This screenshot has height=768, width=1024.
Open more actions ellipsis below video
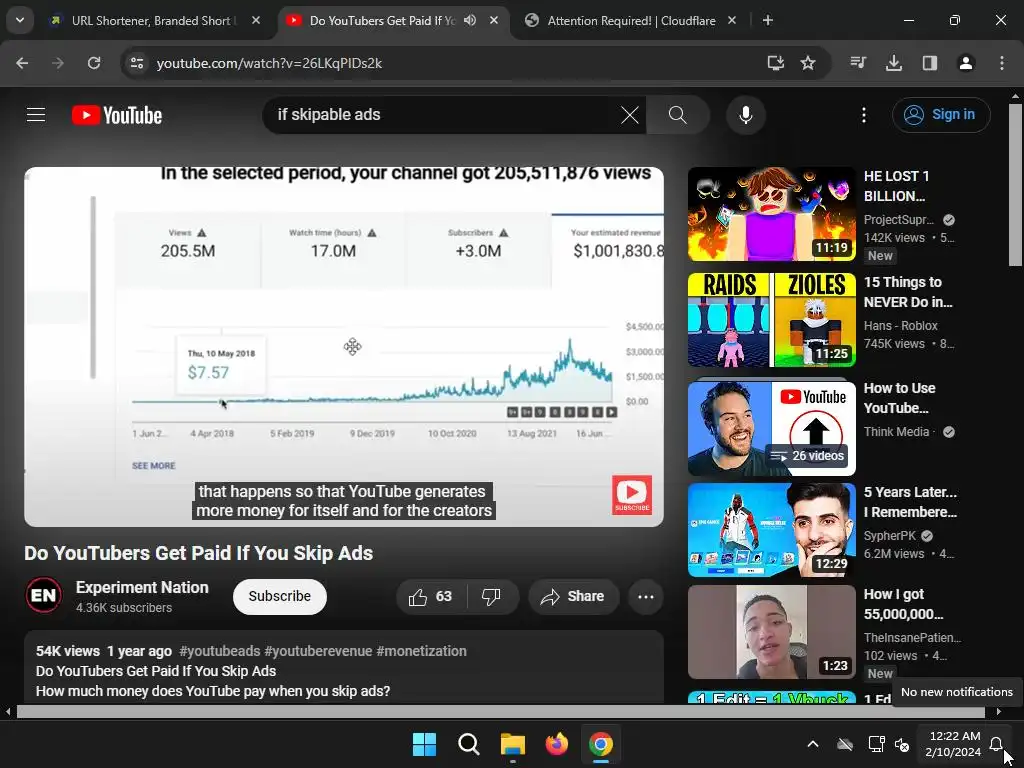click(646, 596)
